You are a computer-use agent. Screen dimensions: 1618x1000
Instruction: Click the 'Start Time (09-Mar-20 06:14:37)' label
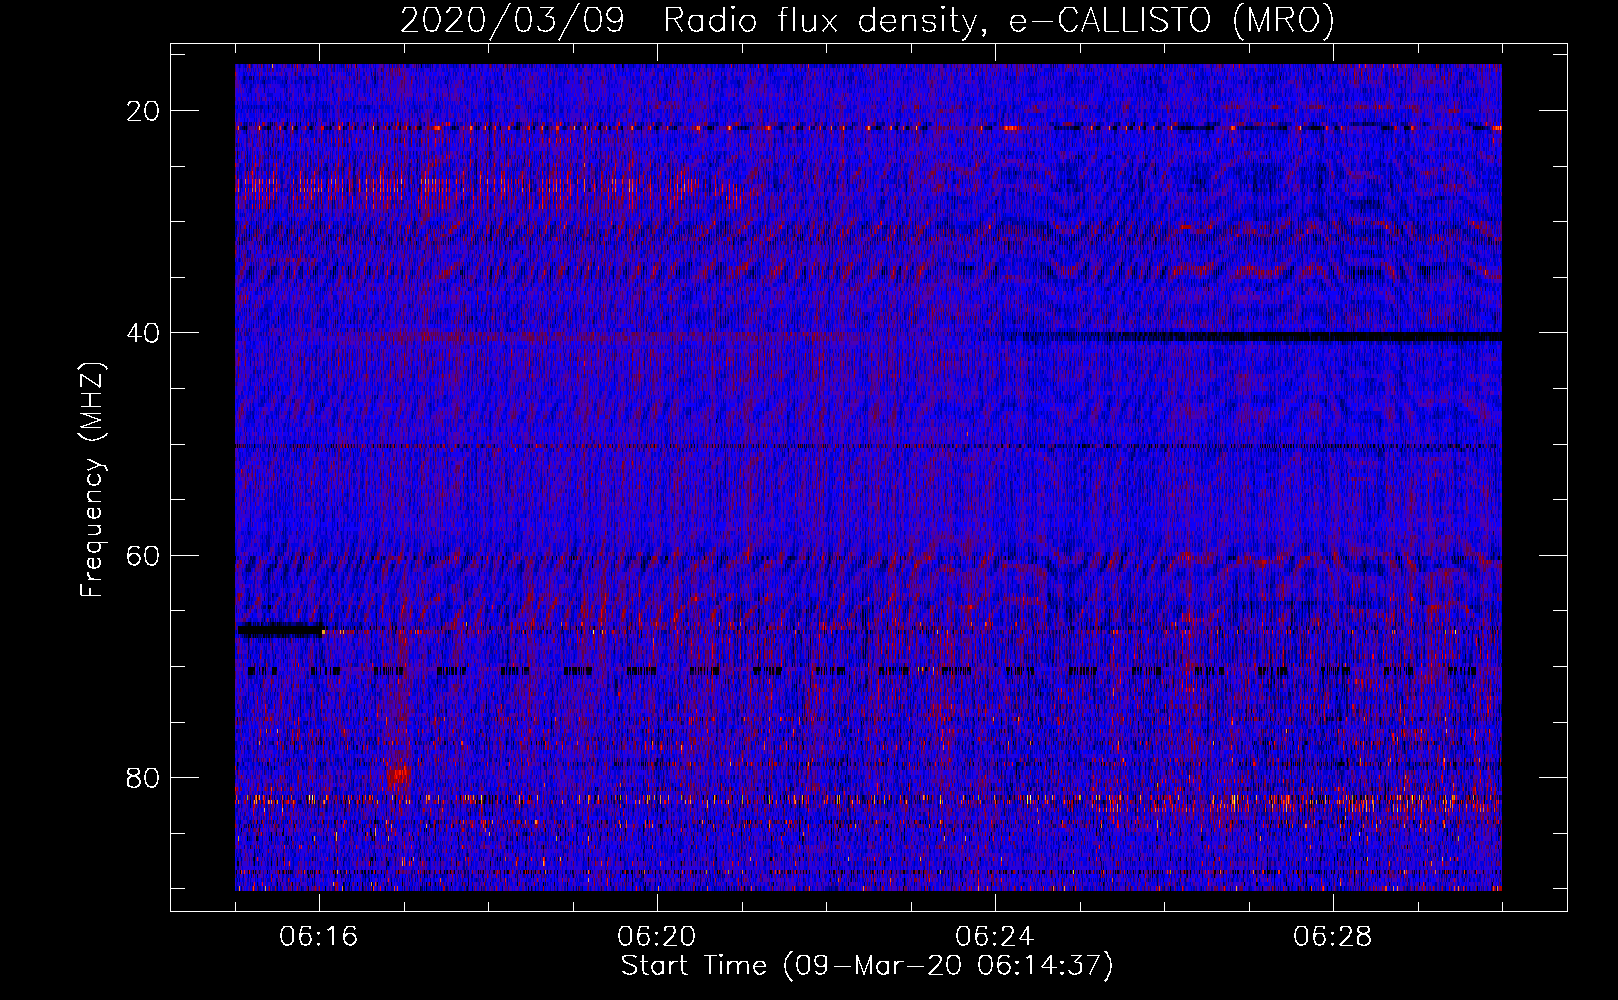[x=867, y=966]
